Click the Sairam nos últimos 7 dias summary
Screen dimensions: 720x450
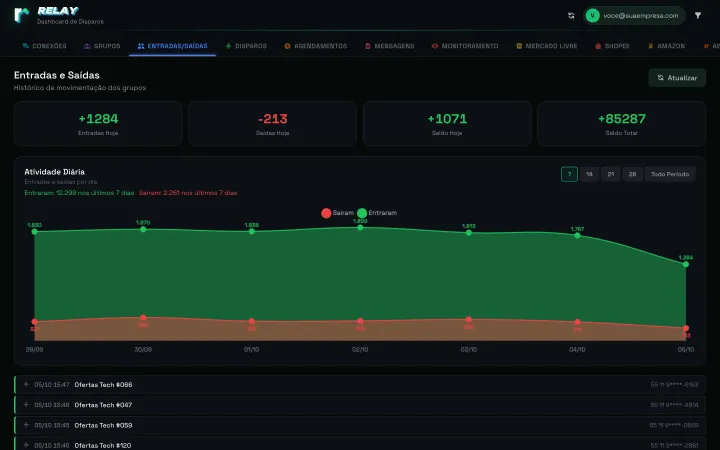coord(188,193)
